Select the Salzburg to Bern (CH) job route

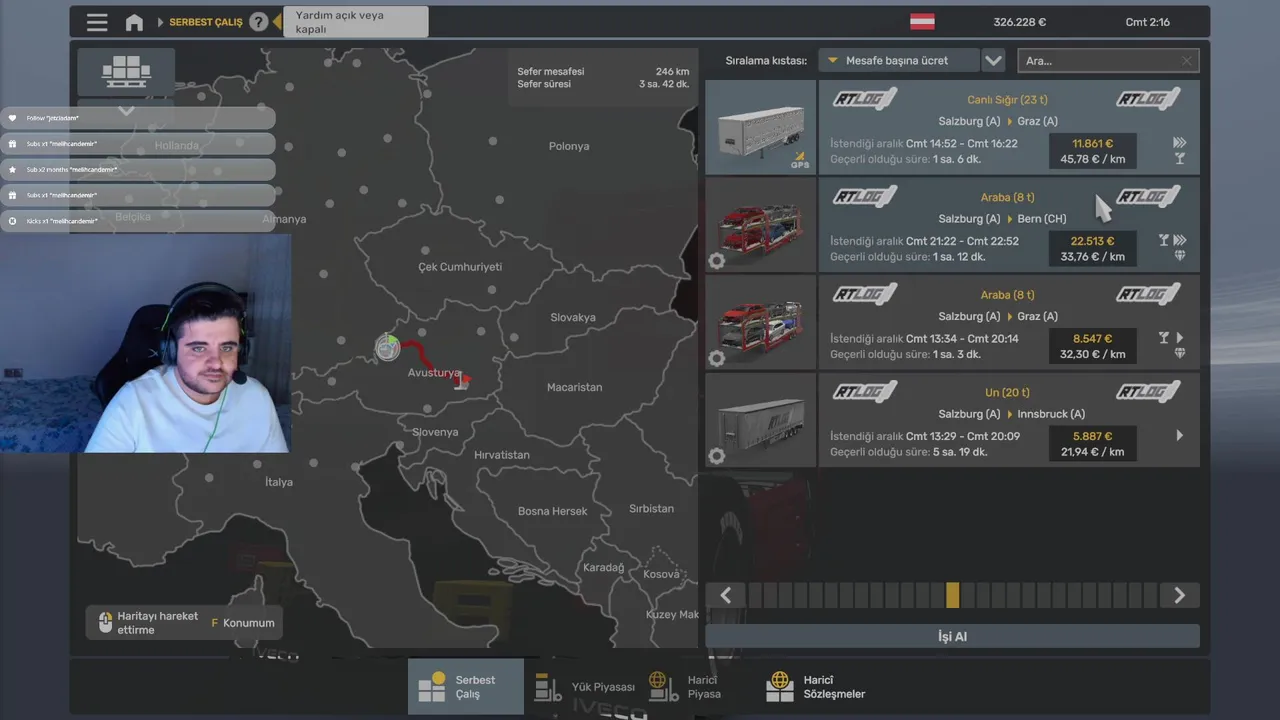pos(1002,219)
